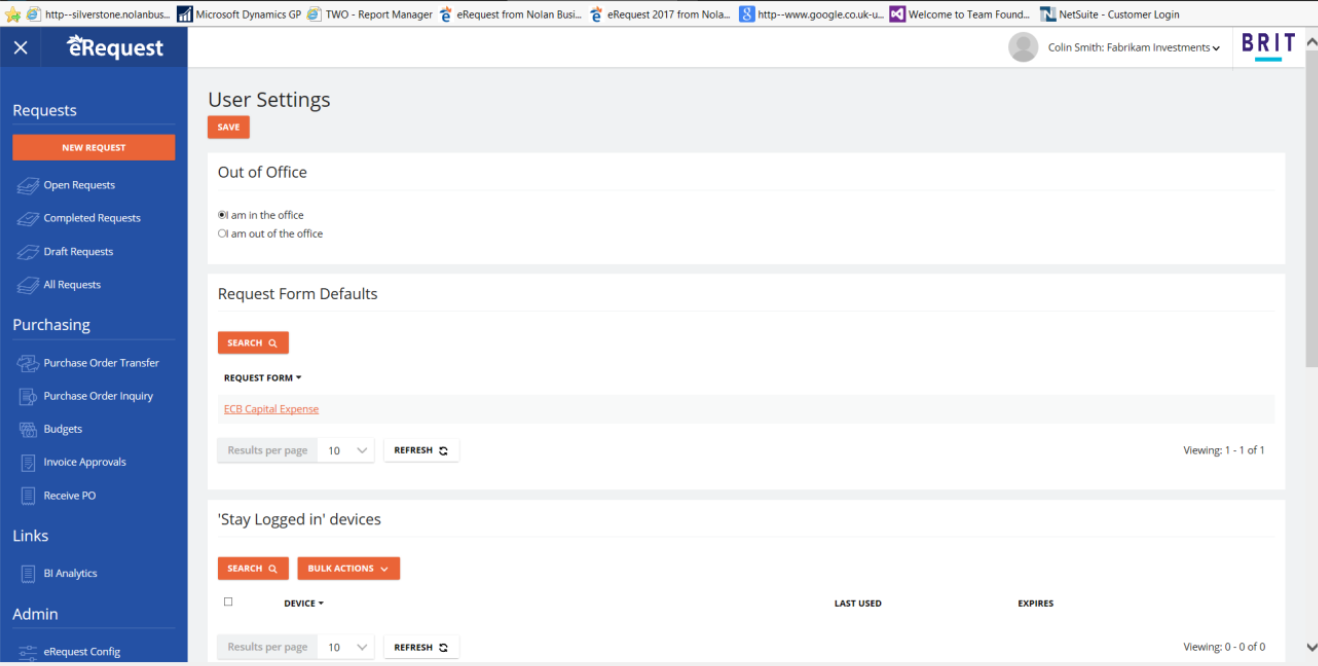This screenshot has height=666, width=1318.
Task: Click the BI Analytics icon
Action: [27, 574]
